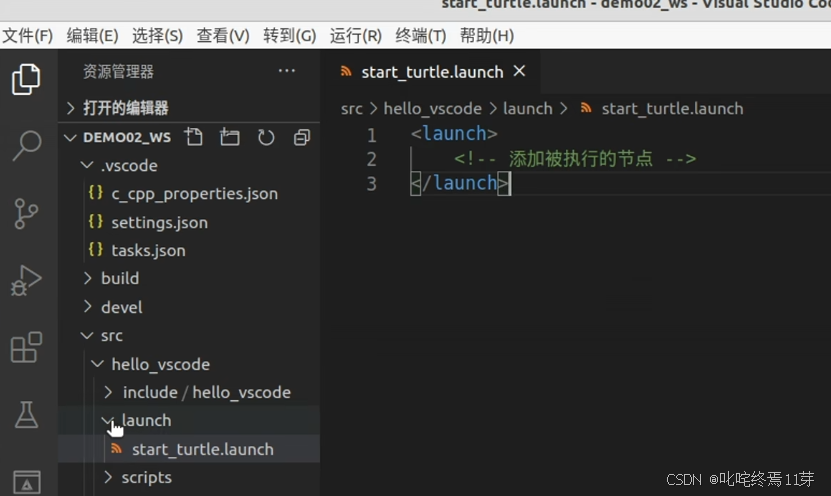831x496 pixels.
Task: Click the RSS icon beside start_turtle.launch in tree
Action: [117, 449]
